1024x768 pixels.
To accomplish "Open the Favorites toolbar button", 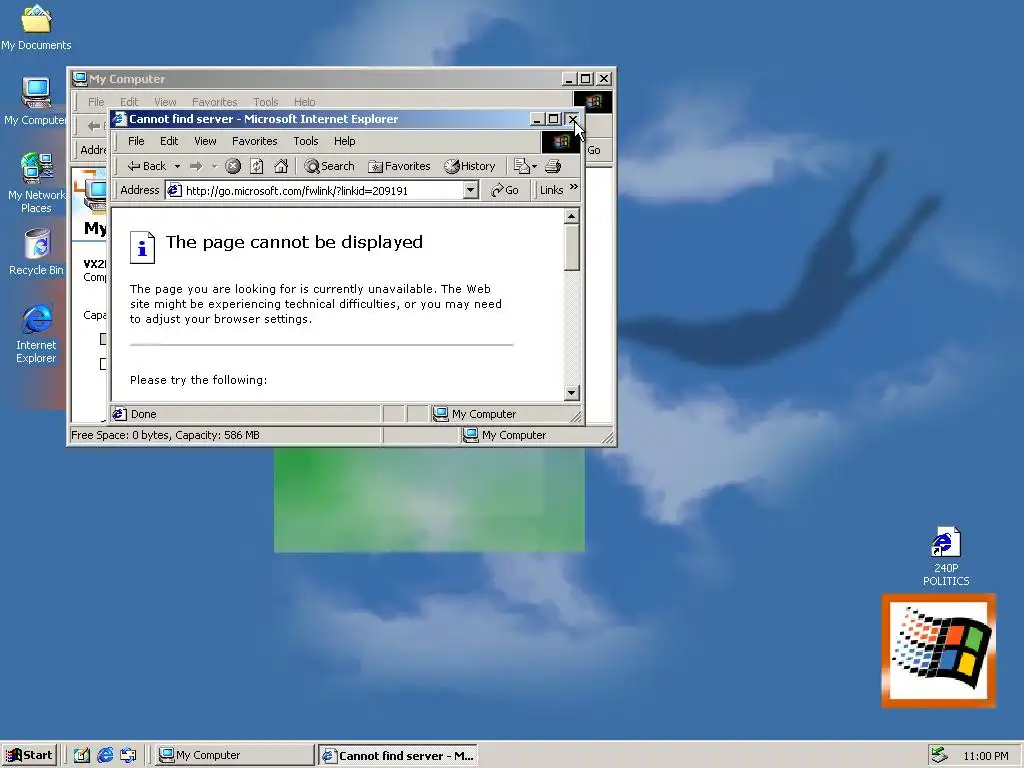I will (x=399, y=167).
